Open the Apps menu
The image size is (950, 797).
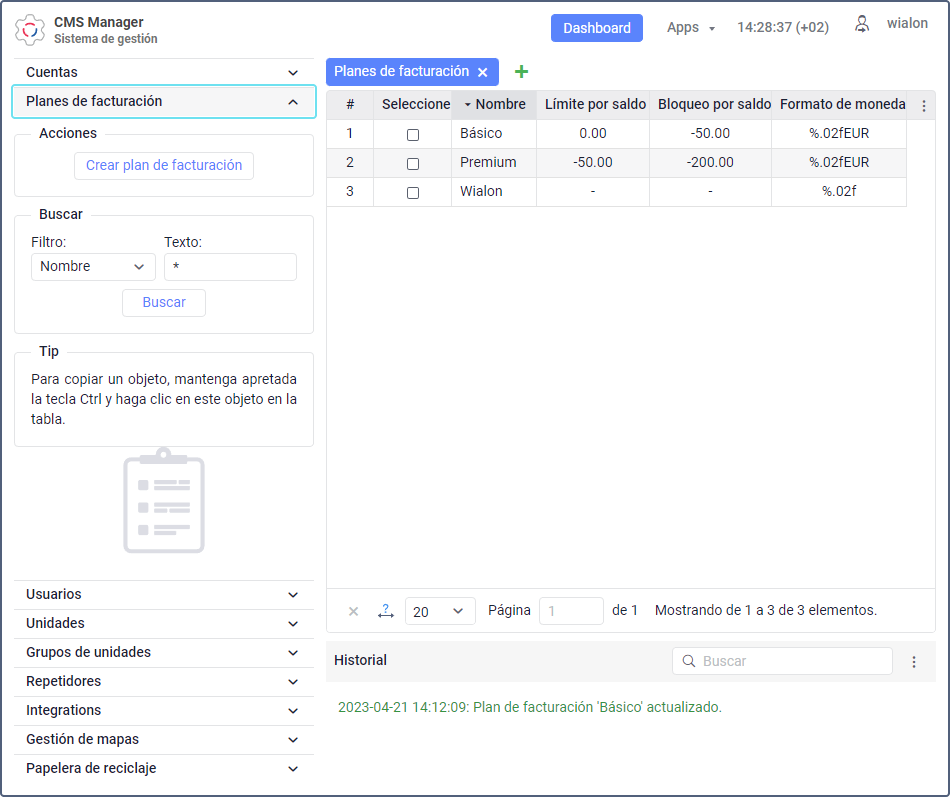coord(690,28)
